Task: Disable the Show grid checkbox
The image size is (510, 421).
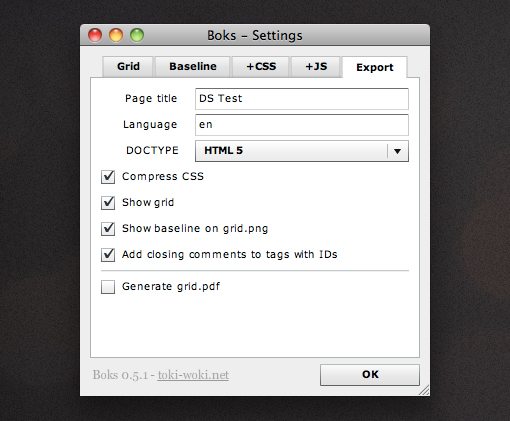Action: pyautogui.click(x=108, y=203)
